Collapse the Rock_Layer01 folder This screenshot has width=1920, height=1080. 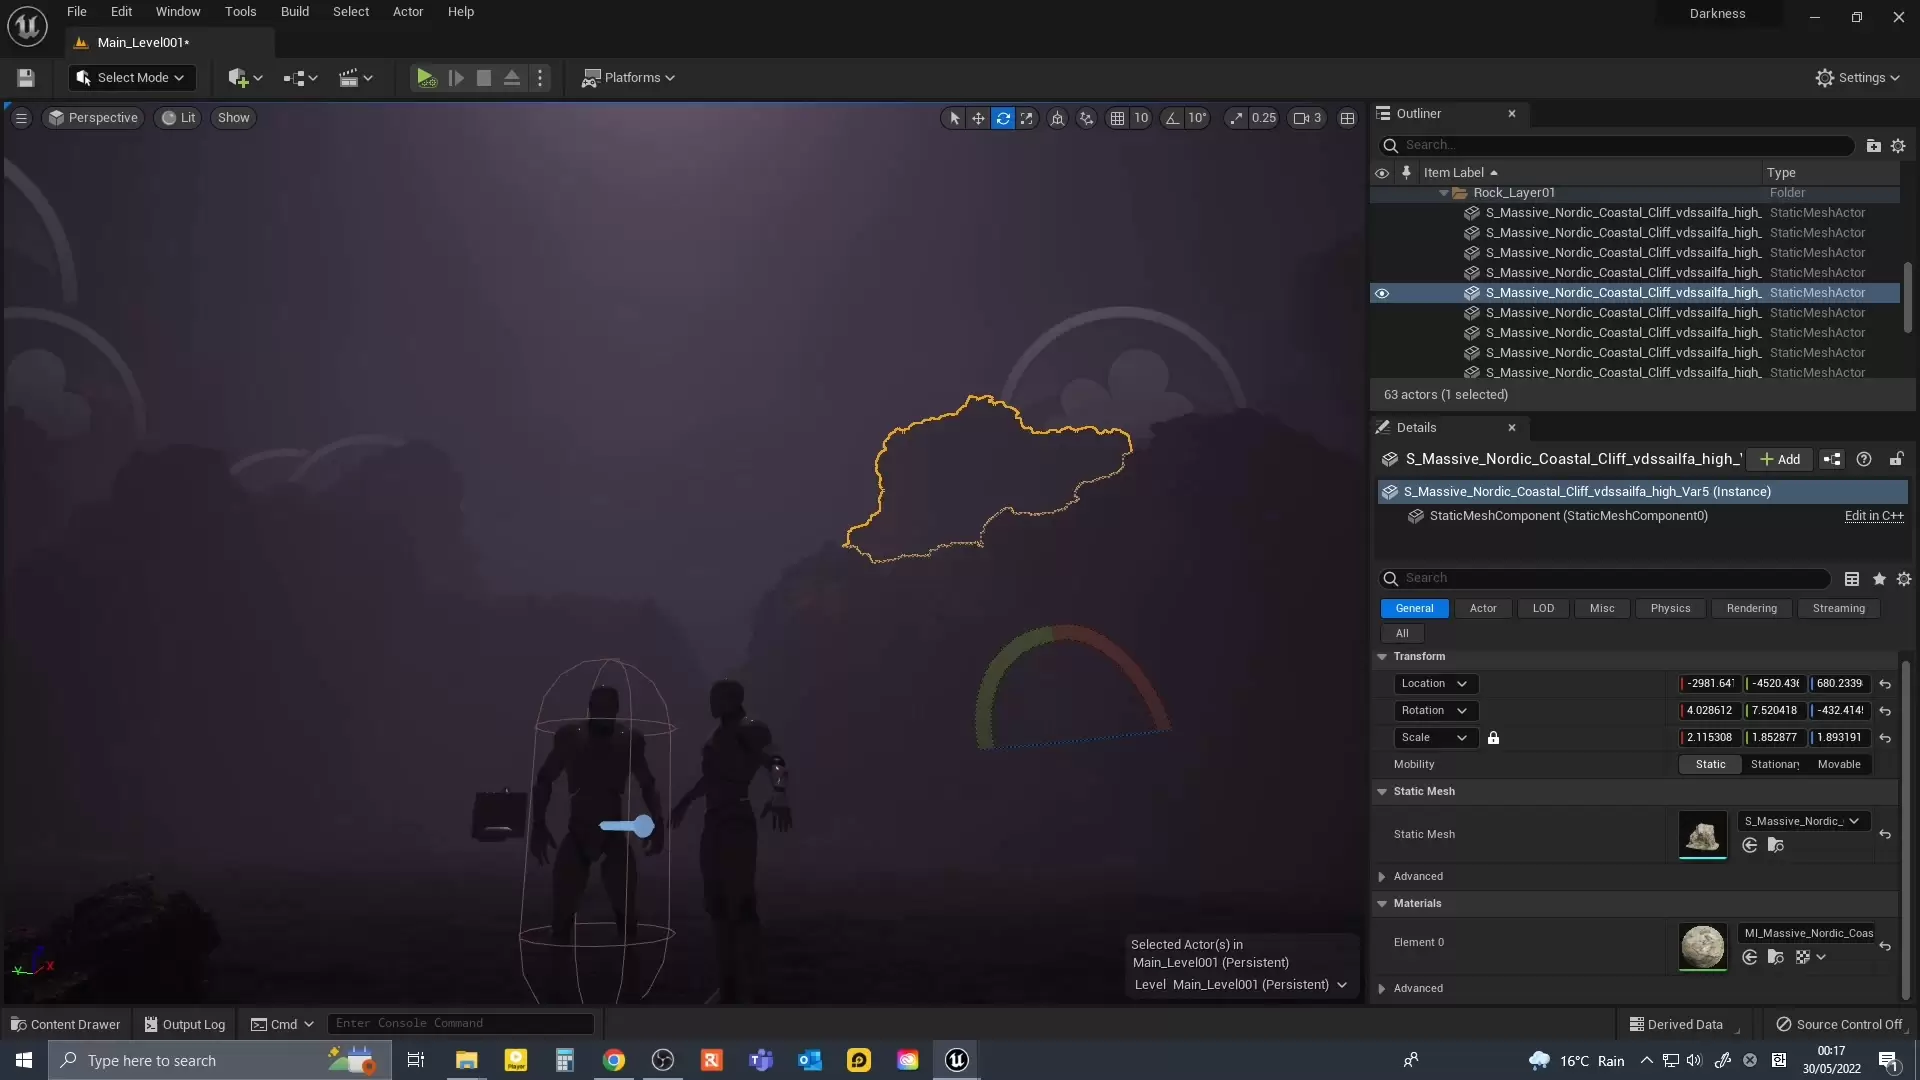click(1443, 193)
